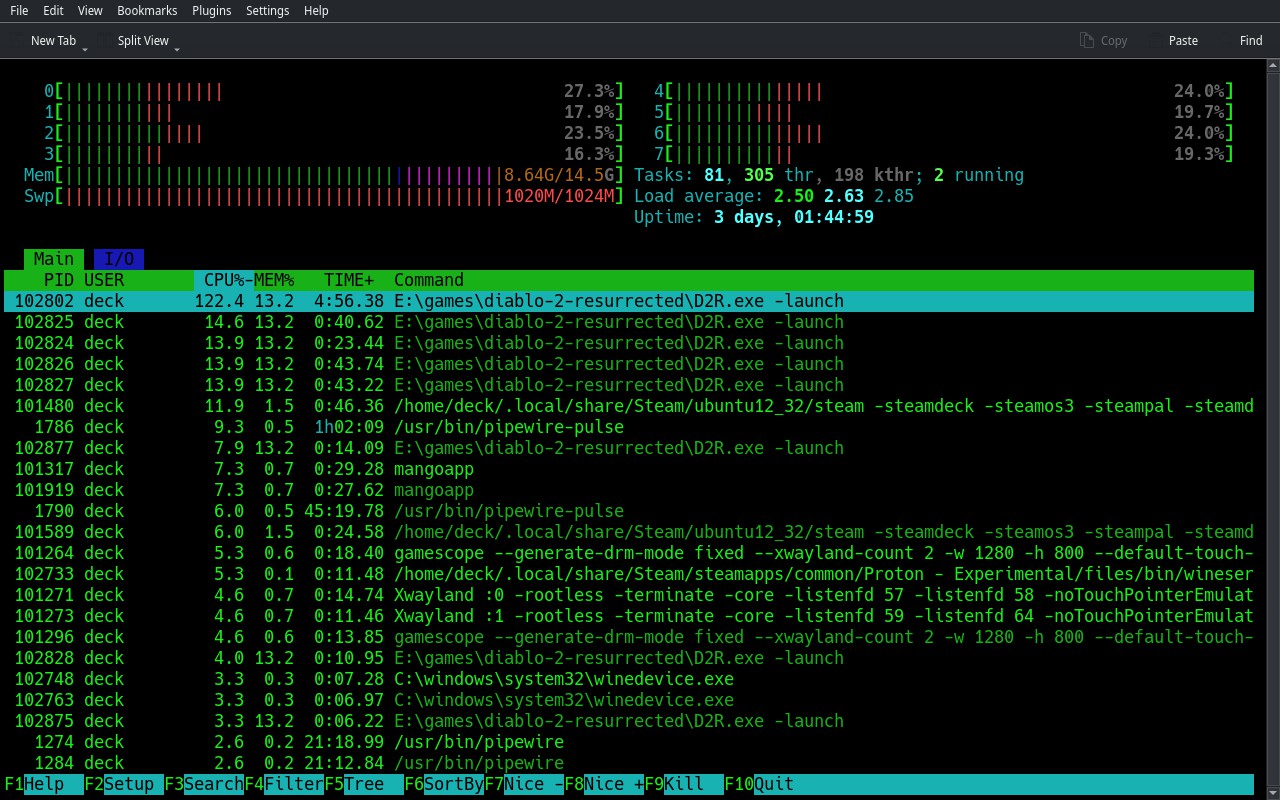
Task: Open the Settings menu
Action: 267,10
